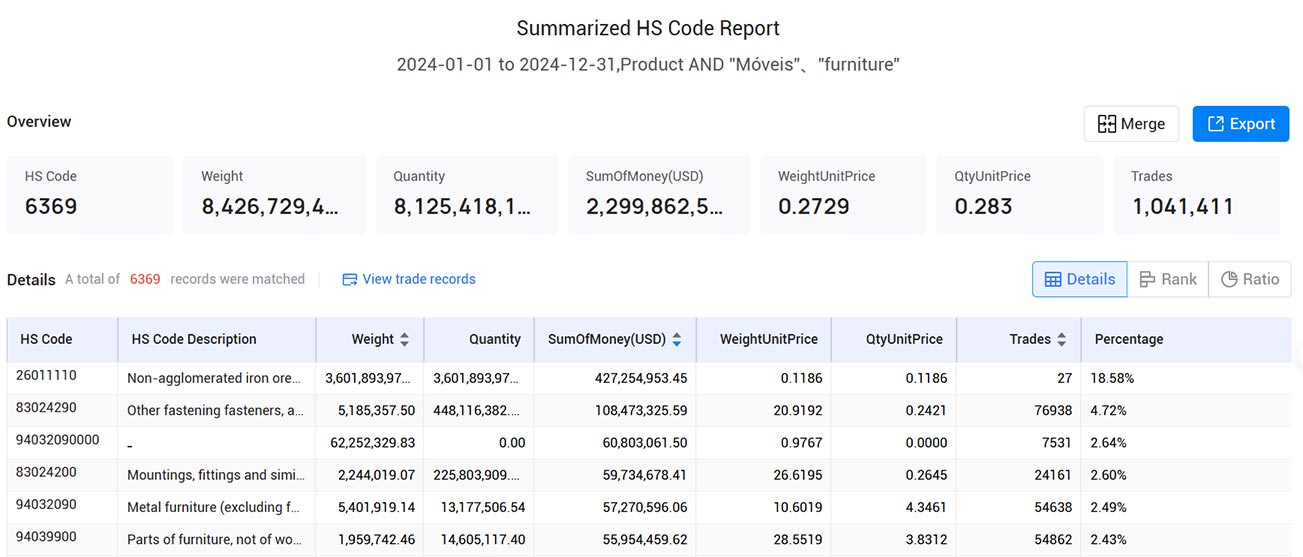This screenshot has width=1303, height=557.
Task: Click the Quantity column header
Action: click(479, 339)
